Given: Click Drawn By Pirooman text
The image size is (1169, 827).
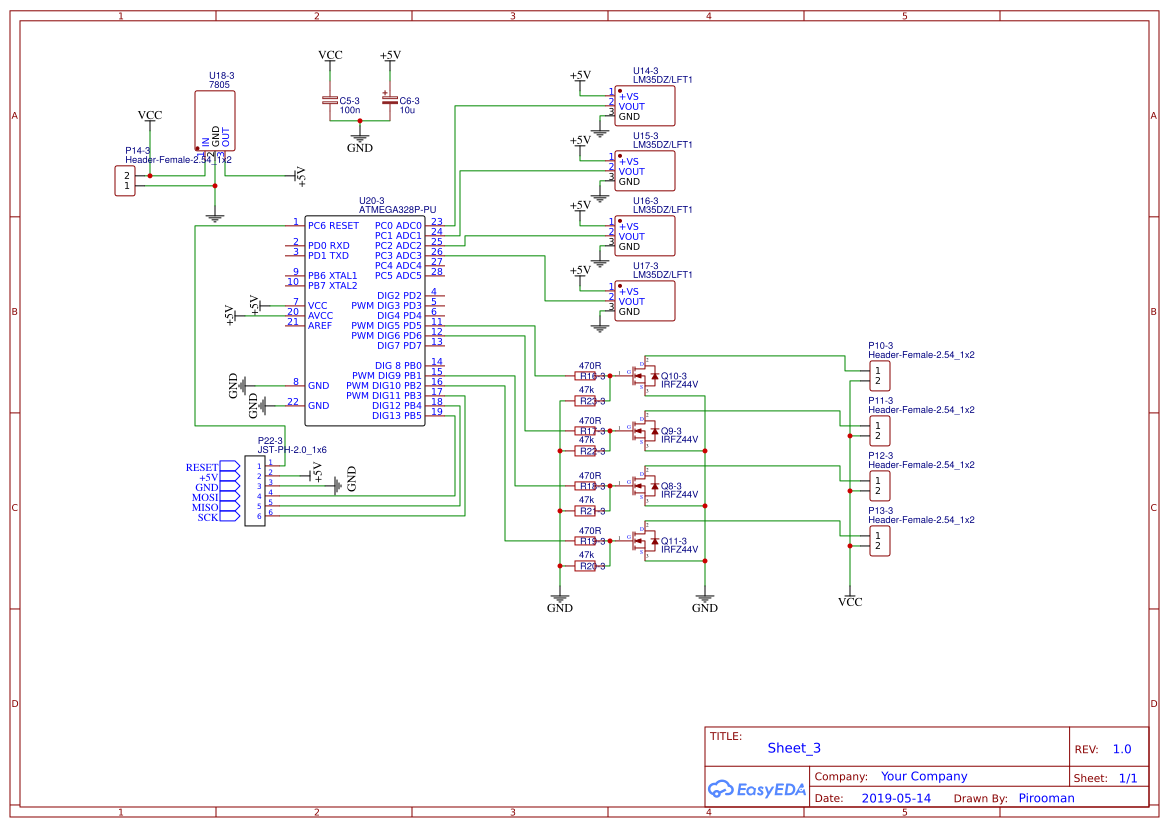Looking at the screenshot, I should (1046, 797).
